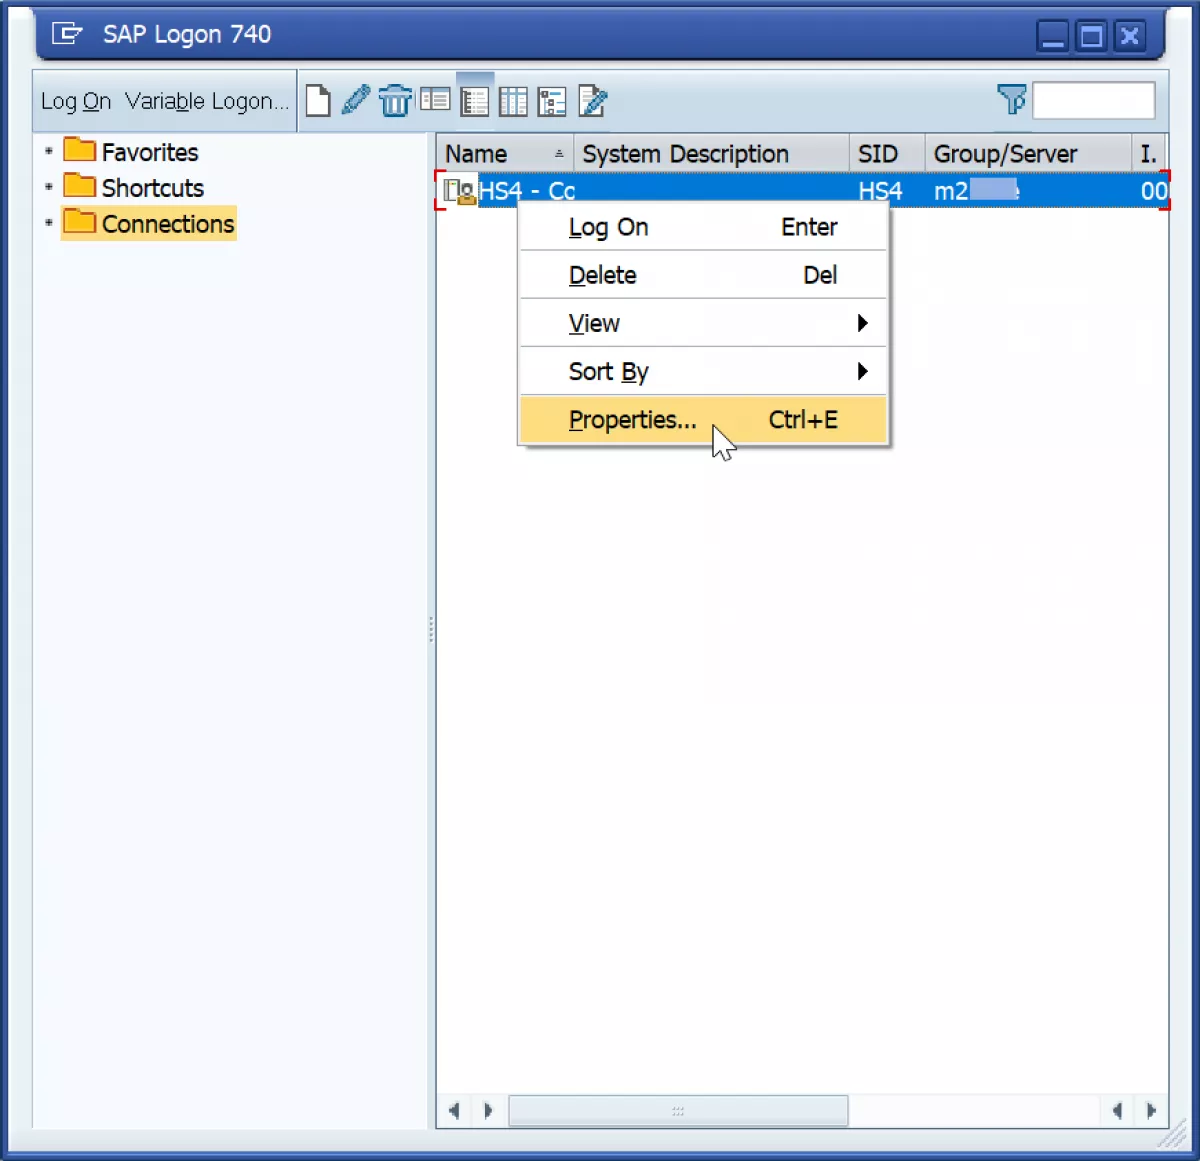Viewport: 1200px width, 1161px height.
Task: Click the filter funnel icon
Action: click(1012, 99)
